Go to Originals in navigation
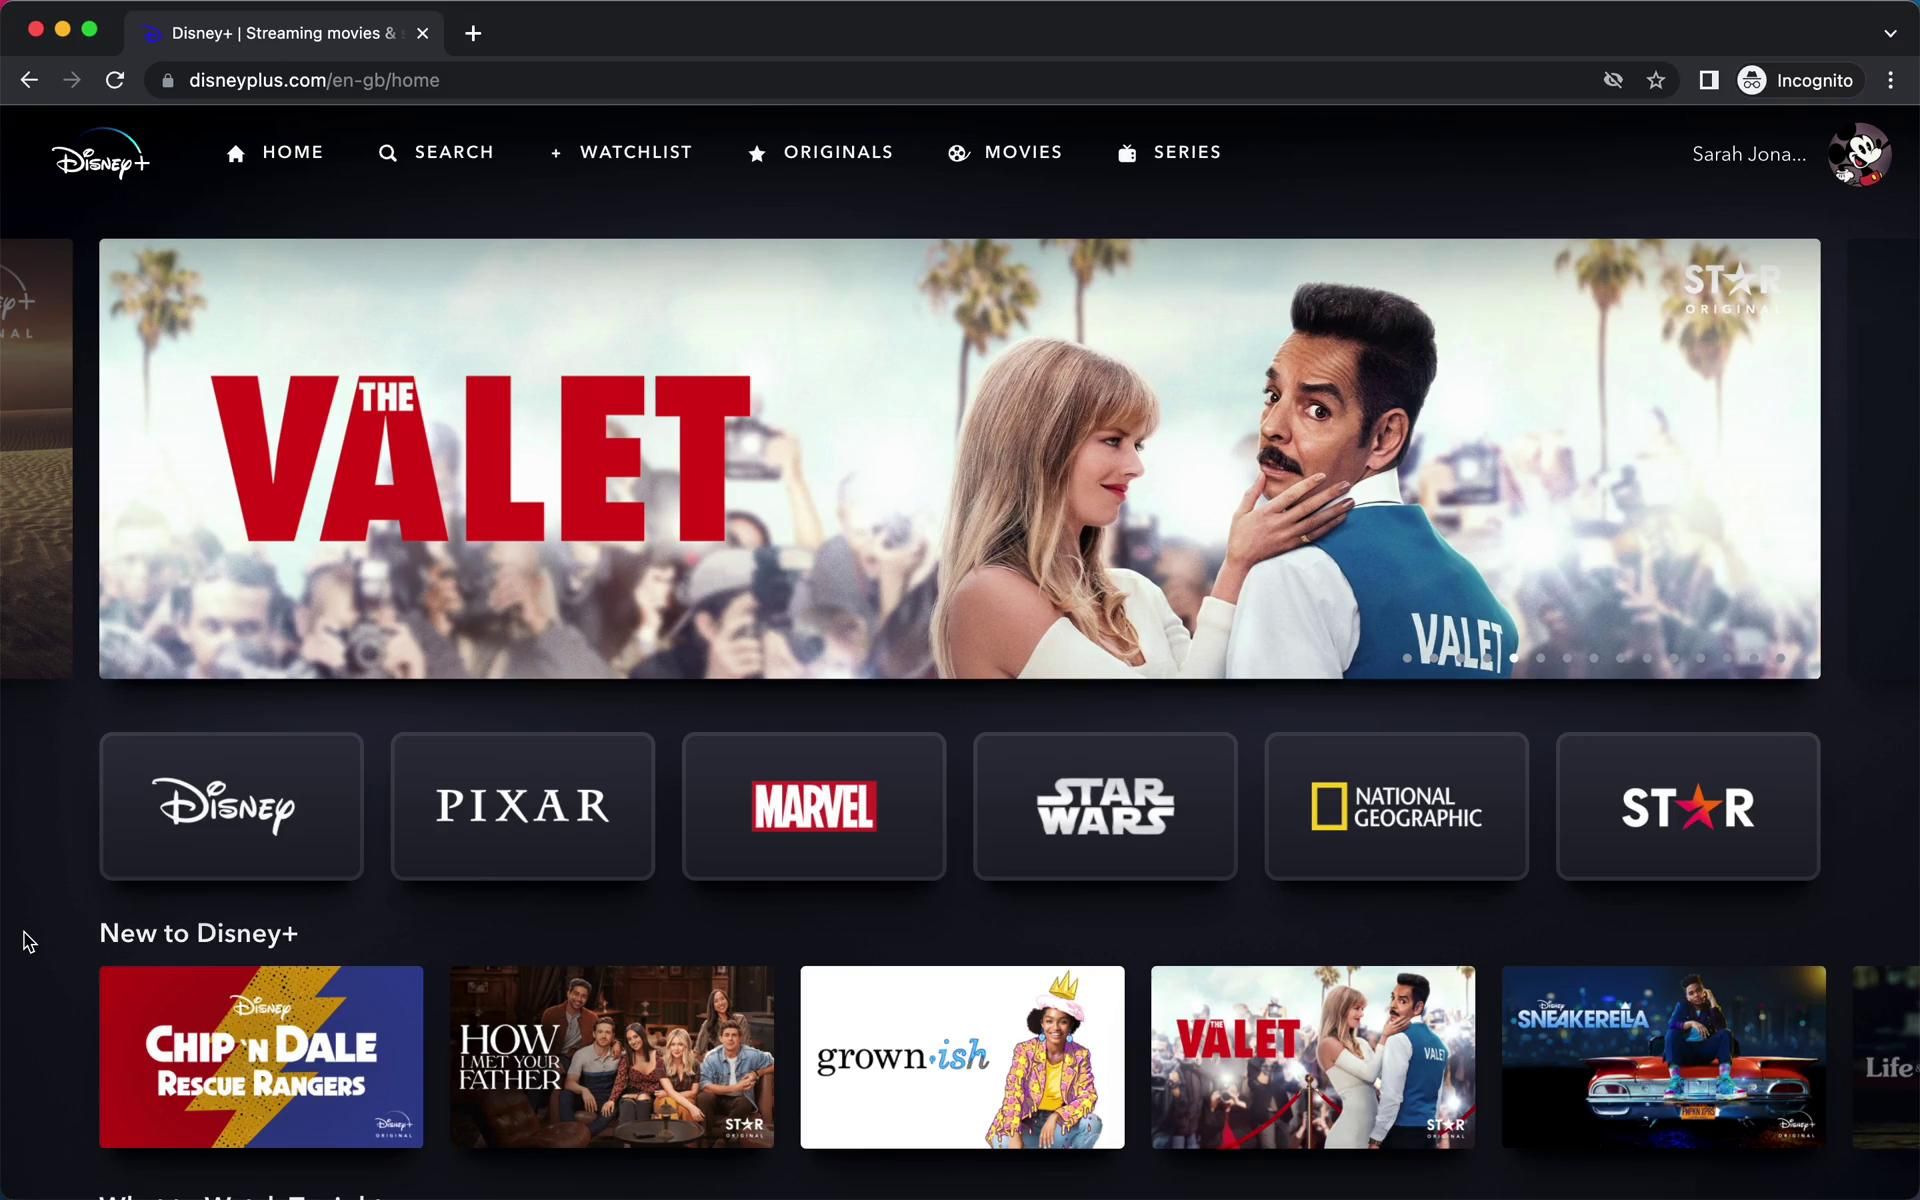This screenshot has width=1920, height=1200. [820, 152]
